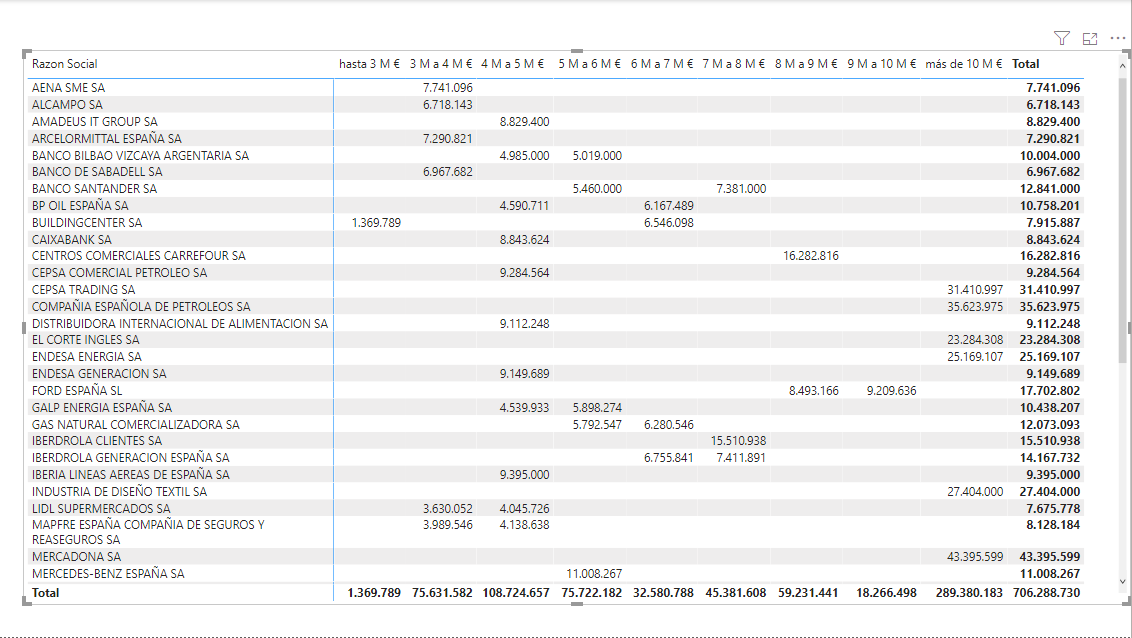Click the INDUSTRIA DE DISEÑO TEXTIL SA row

pyautogui.click(x=119, y=492)
